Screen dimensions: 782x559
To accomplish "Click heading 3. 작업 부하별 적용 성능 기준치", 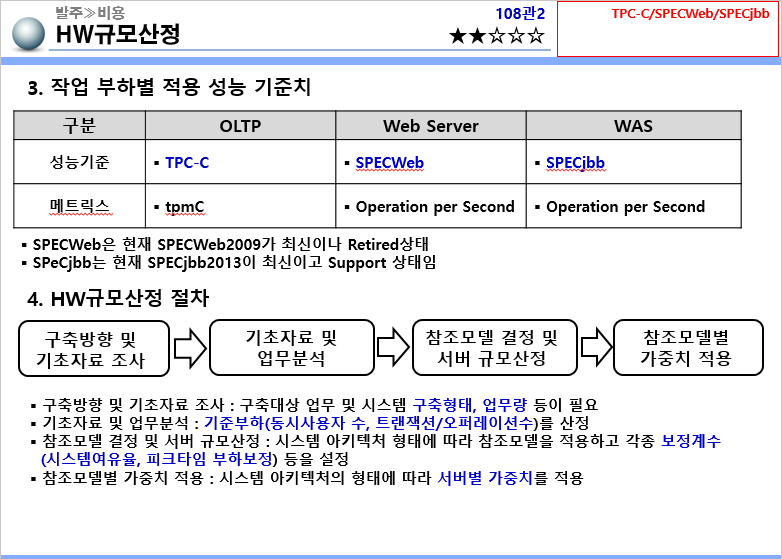I will click(169, 87).
